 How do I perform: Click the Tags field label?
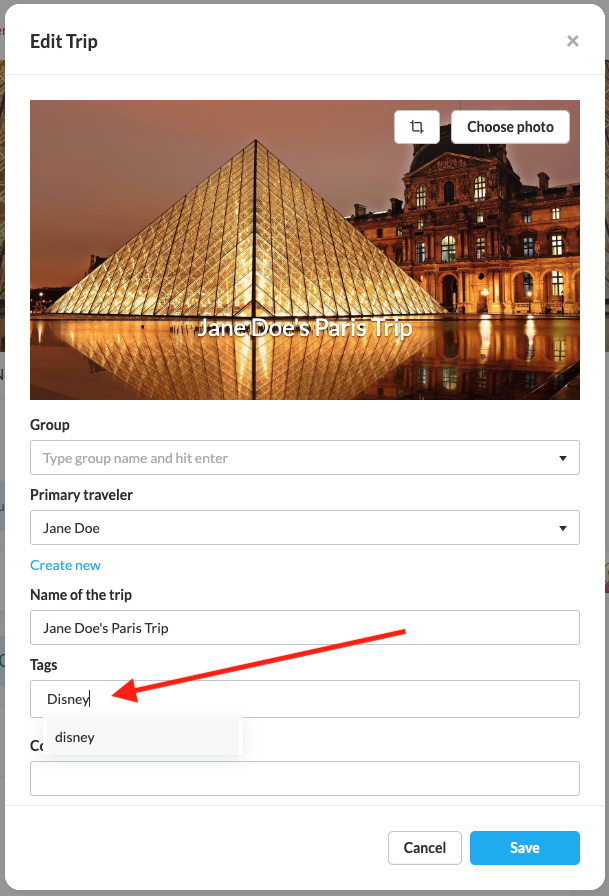(44, 665)
